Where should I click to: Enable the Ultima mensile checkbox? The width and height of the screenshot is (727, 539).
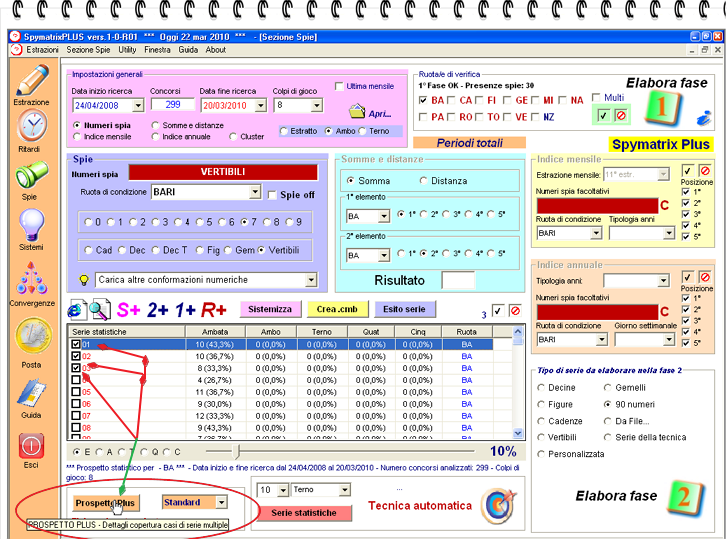(x=340, y=86)
